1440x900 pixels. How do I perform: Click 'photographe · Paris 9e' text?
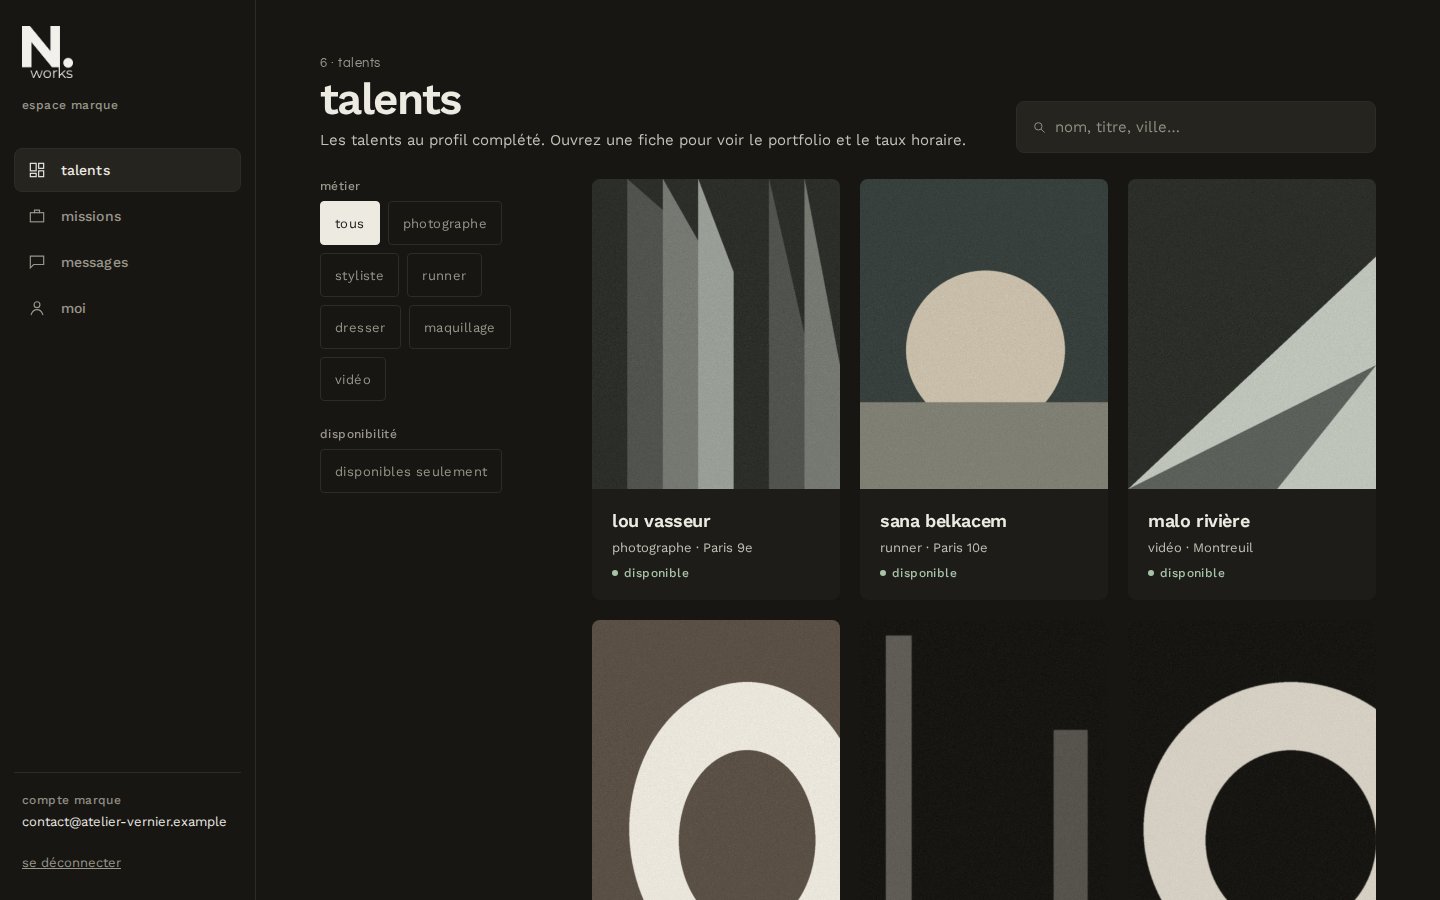click(682, 548)
